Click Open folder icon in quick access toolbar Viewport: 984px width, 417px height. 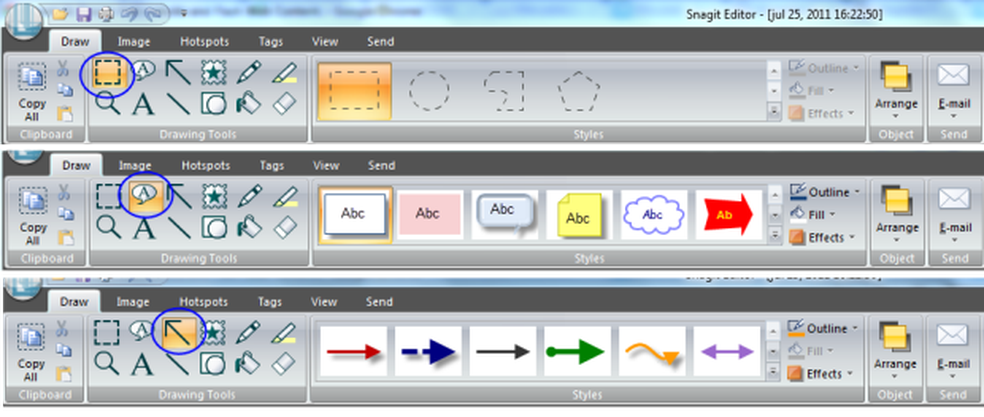pyautogui.click(x=60, y=13)
